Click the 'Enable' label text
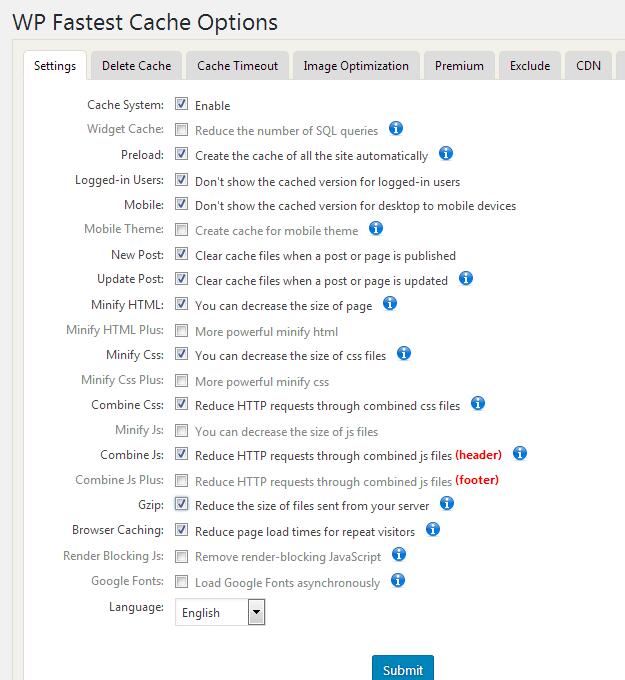The image size is (625, 680). coord(213,105)
